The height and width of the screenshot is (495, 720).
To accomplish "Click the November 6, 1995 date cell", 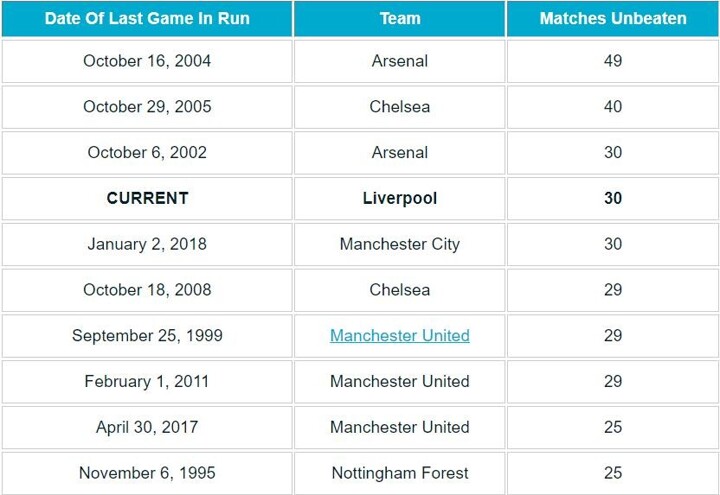I will [147, 473].
